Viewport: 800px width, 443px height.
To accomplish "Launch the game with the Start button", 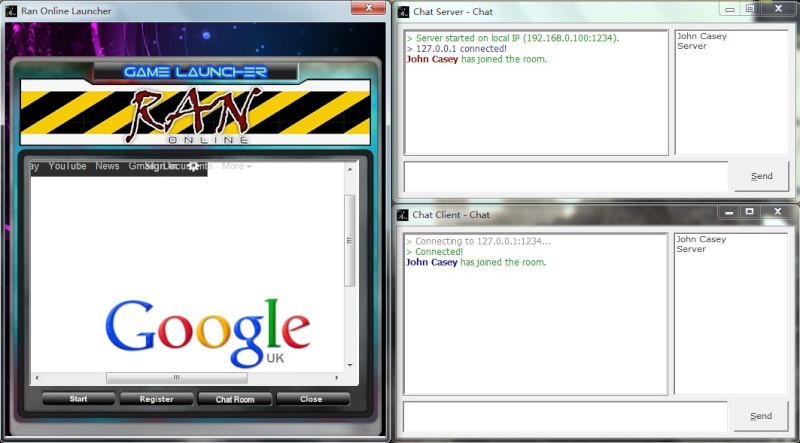I will (78, 399).
